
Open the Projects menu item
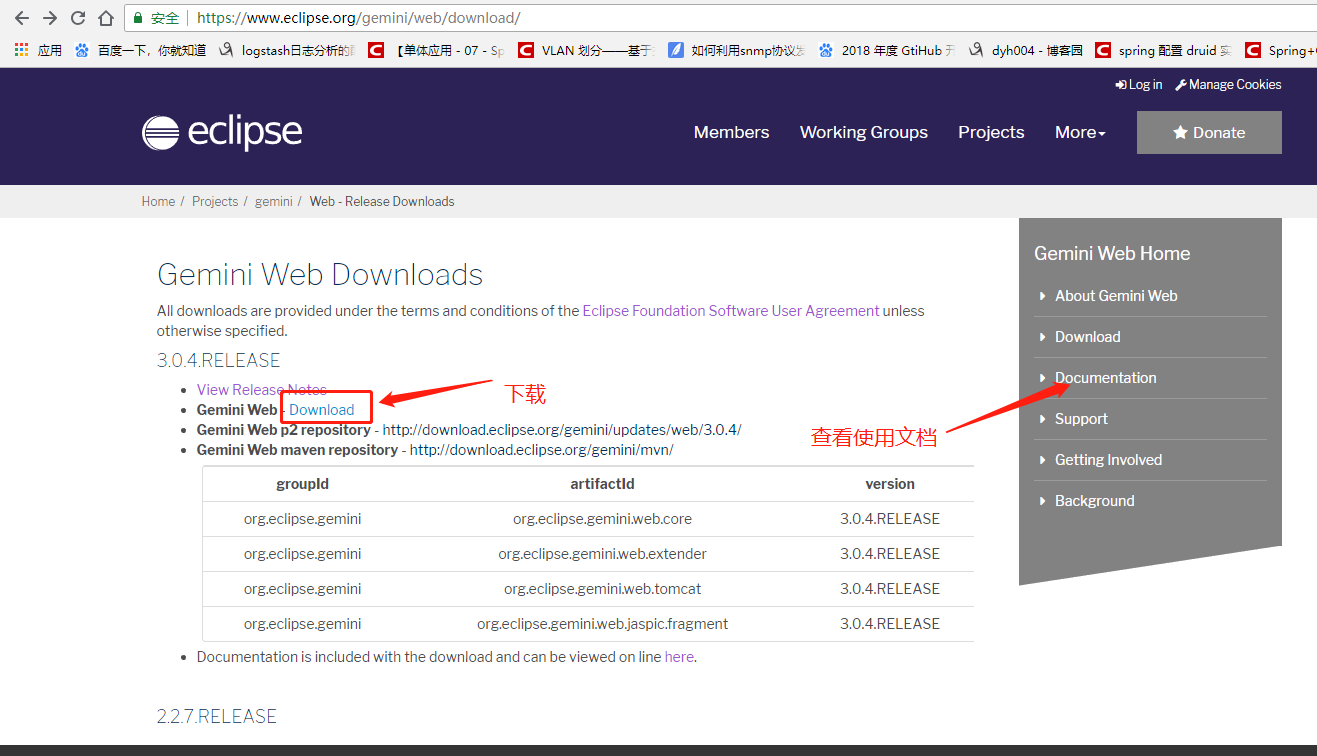991,132
